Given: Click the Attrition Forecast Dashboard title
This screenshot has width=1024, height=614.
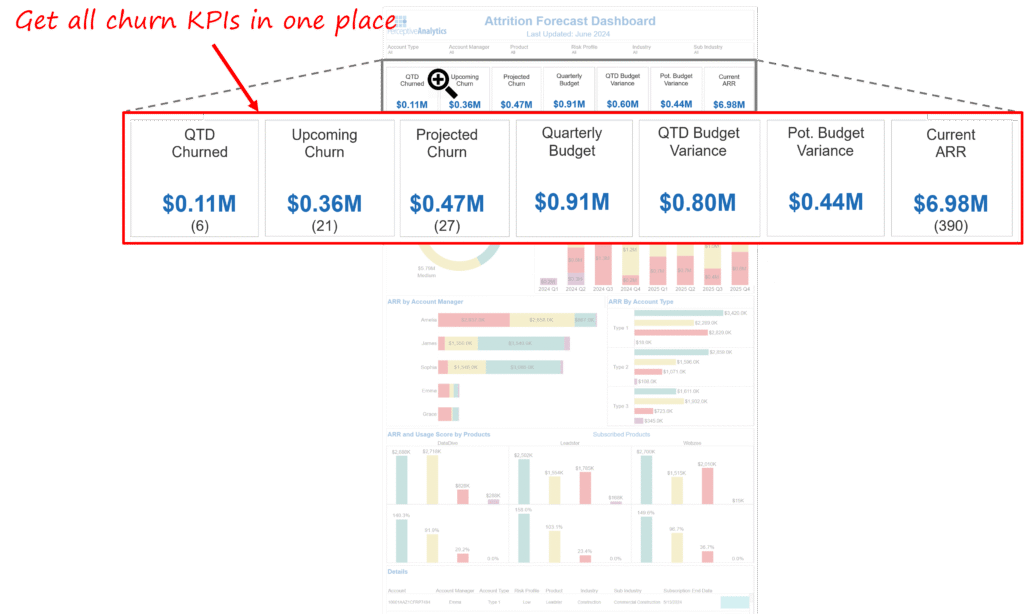Looking at the screenshot, I should pos(569,20).
